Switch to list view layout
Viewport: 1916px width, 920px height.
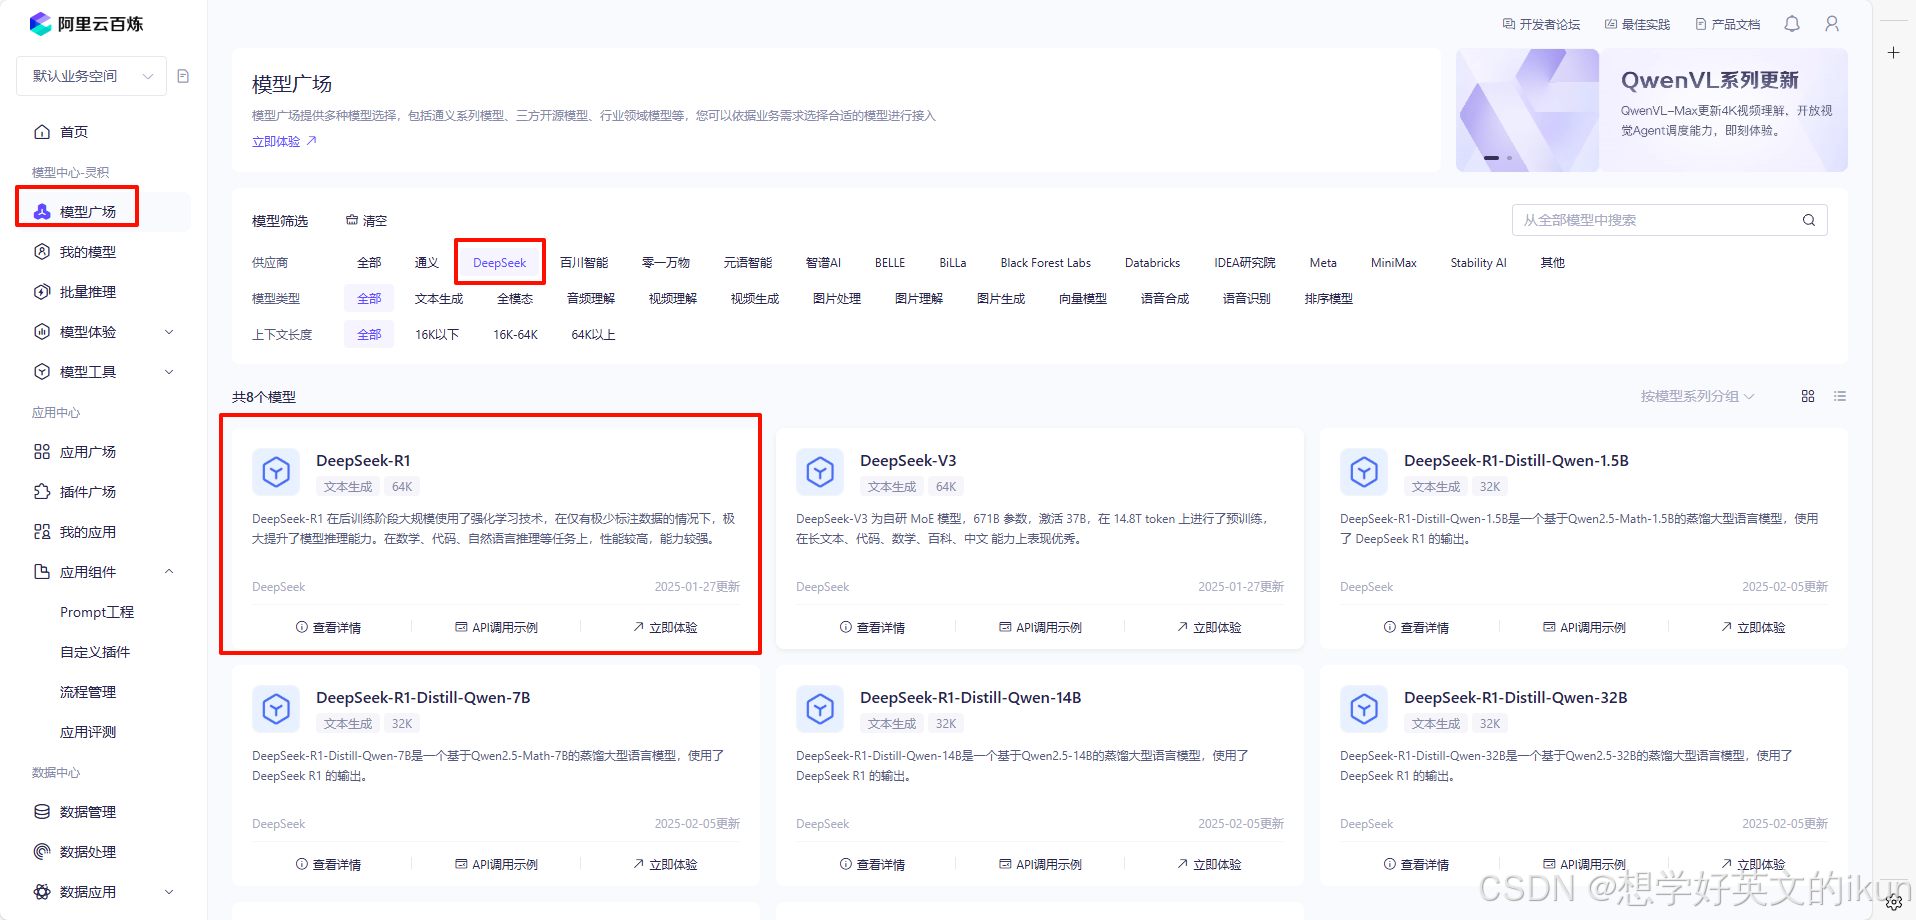coord(1840,396)
